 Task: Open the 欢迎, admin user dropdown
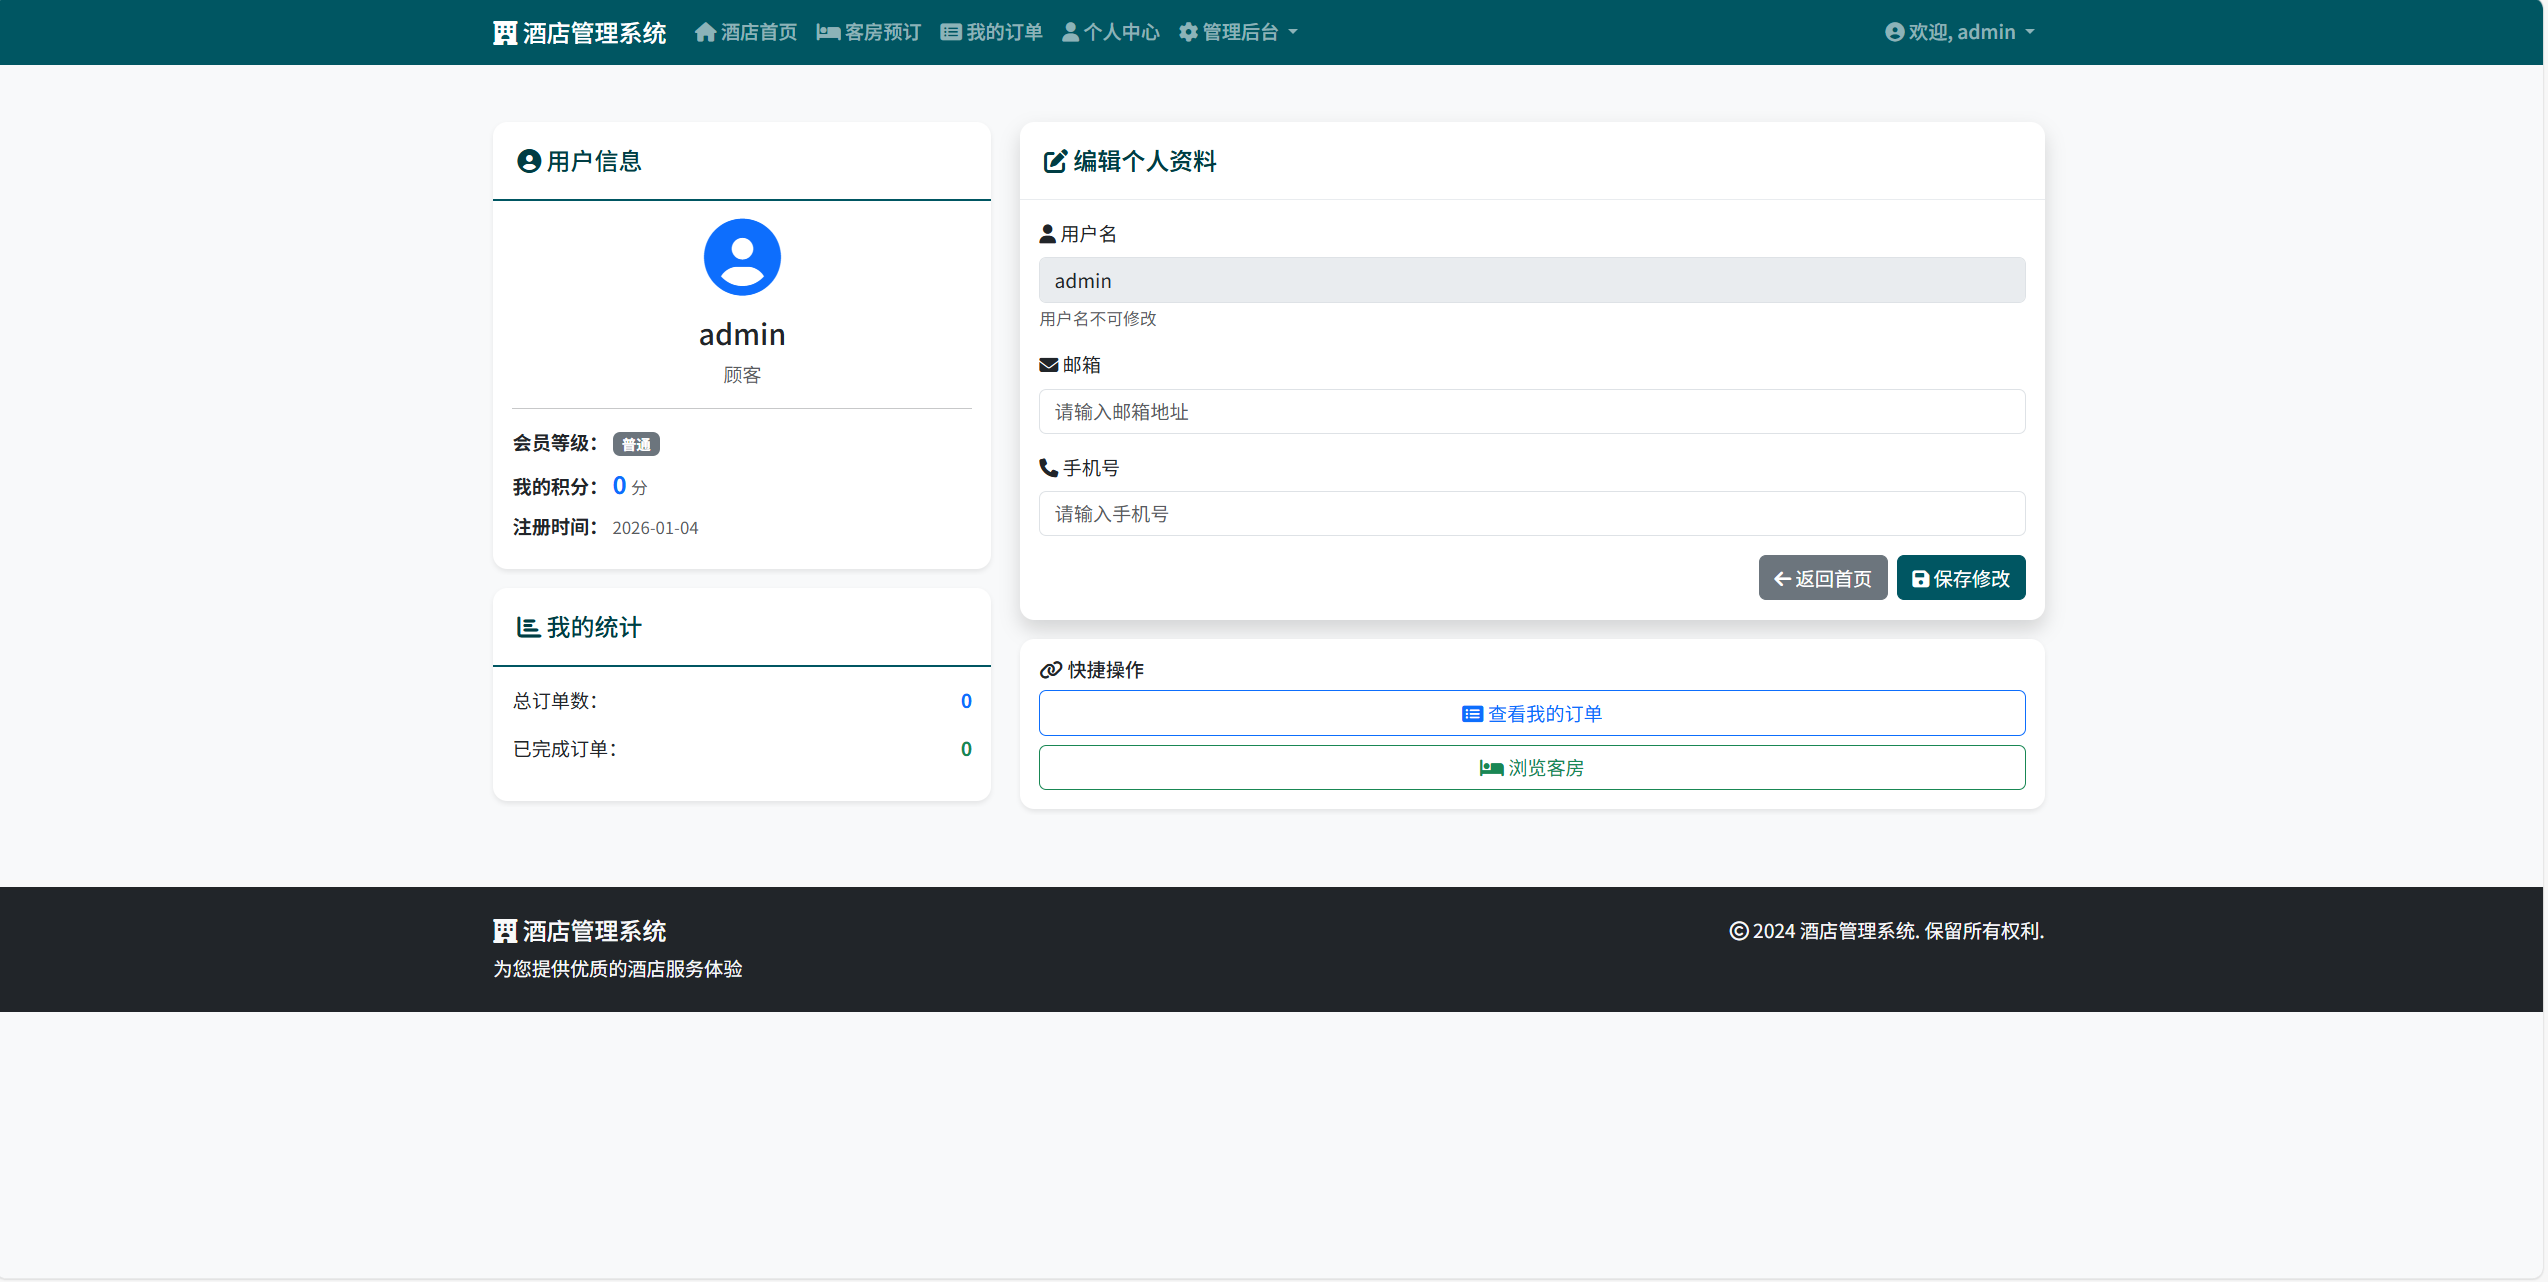click(x=1960, y=32)
